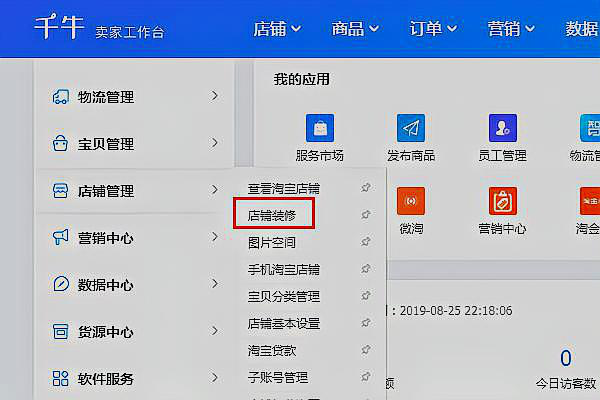Select 子账号管理 in submenu
Screen dimensions: 600x400
click(x=278, y=377)
